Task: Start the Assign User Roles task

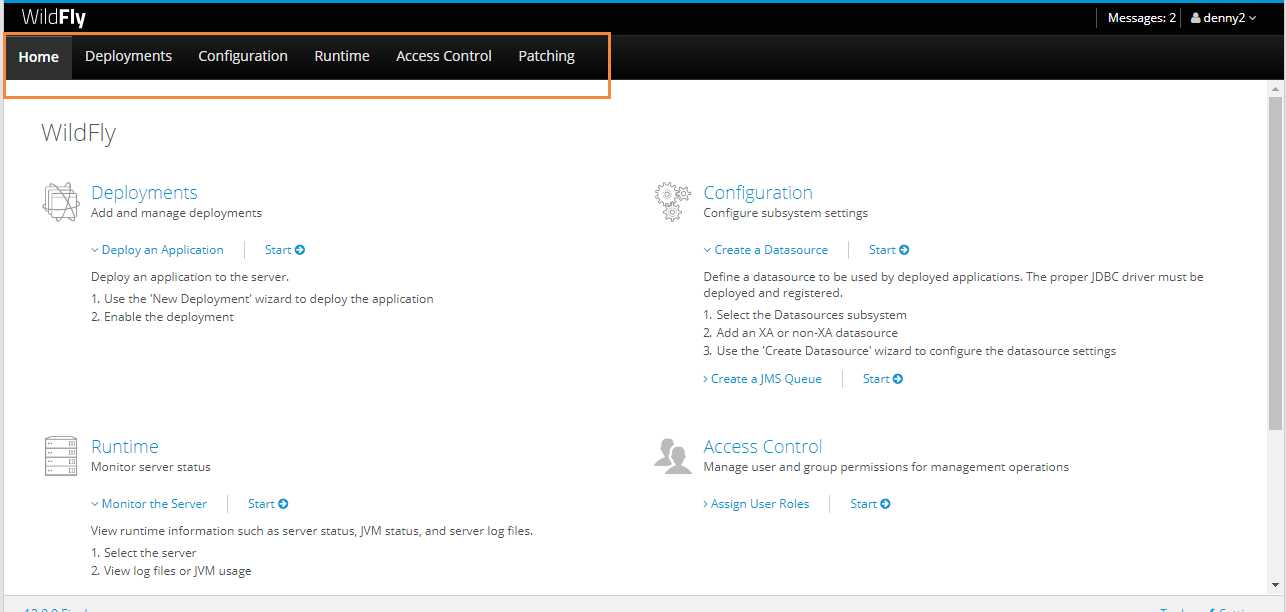Action: click(870, 504)
